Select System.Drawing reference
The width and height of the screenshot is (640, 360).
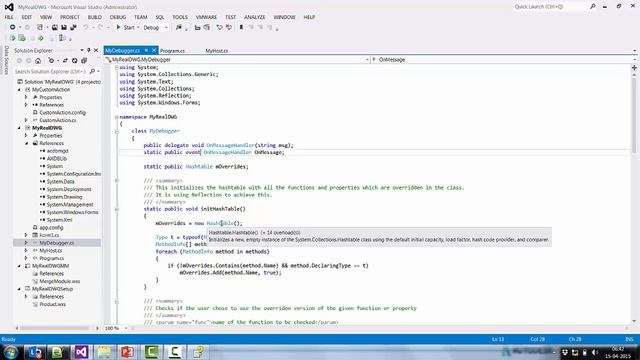(x=64, y=197)
